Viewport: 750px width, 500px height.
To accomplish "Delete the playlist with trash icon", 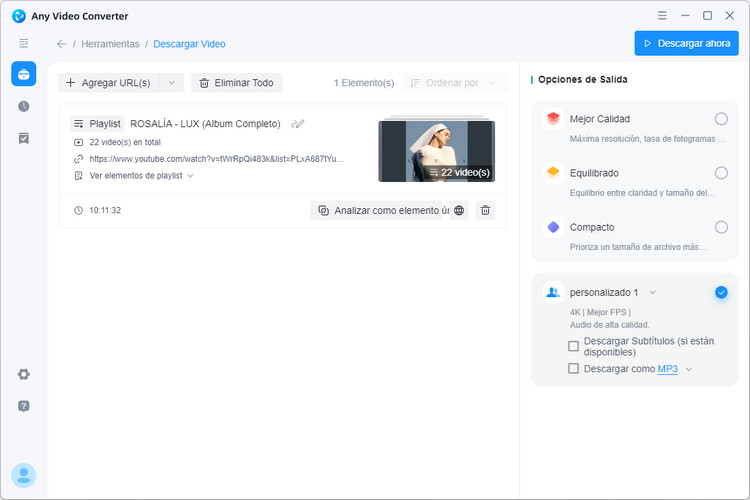I will (x=485, y=210).
